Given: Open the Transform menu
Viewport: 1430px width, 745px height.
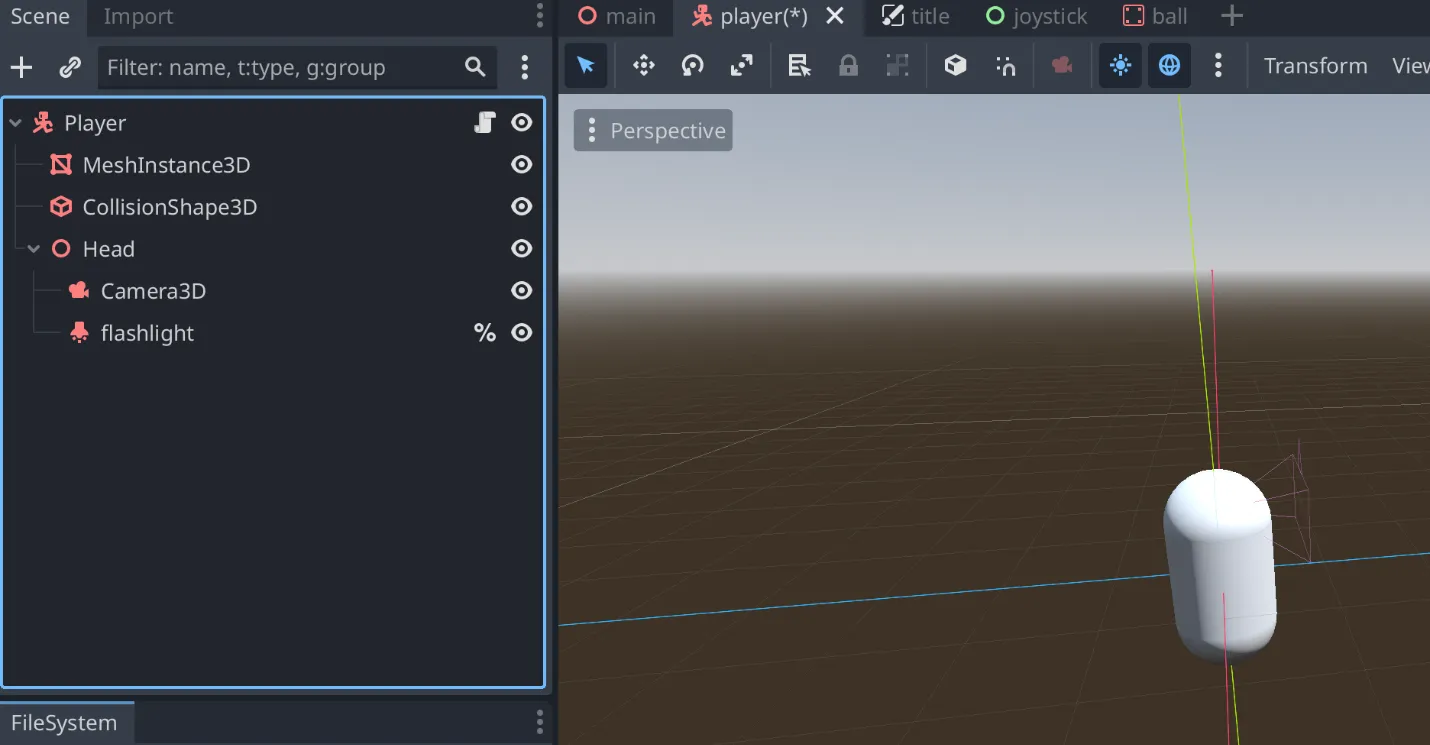Looking at the screenshot, I should [x=1315, y=66].
